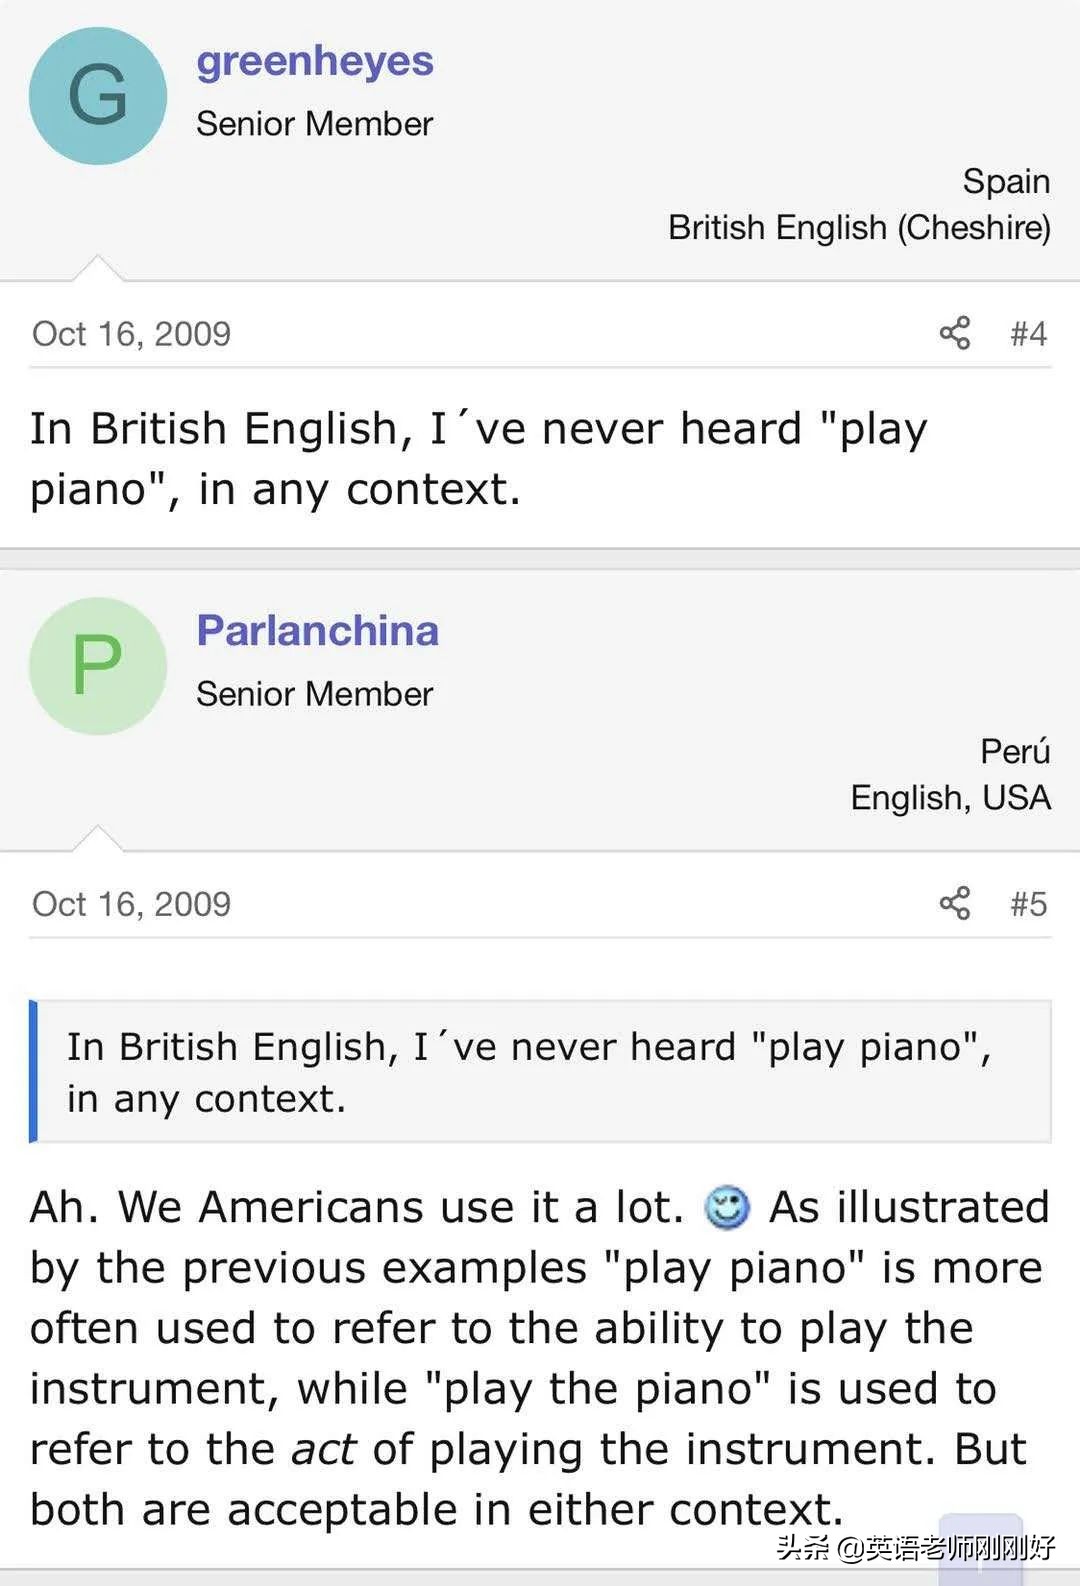Image resolution: width=1080 pixels, height=1586 pixels.
Task: Click Senior Member title under Parlanchina
Action: (314, 694)
